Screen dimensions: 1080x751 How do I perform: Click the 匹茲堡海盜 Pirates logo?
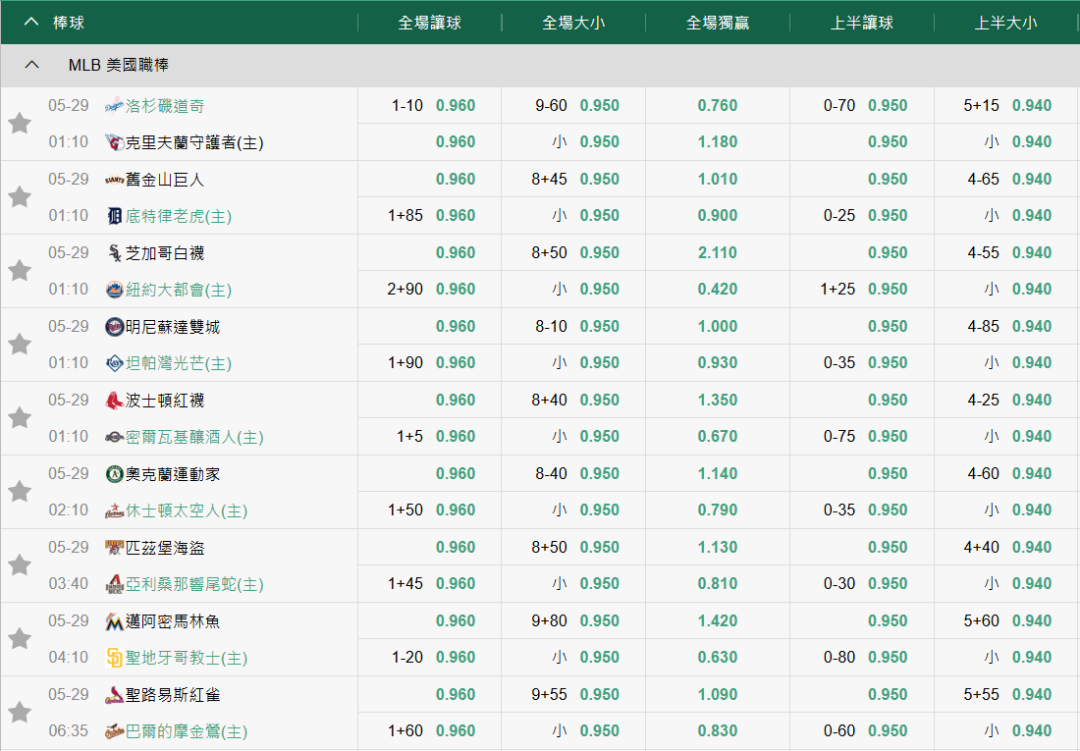114,548
